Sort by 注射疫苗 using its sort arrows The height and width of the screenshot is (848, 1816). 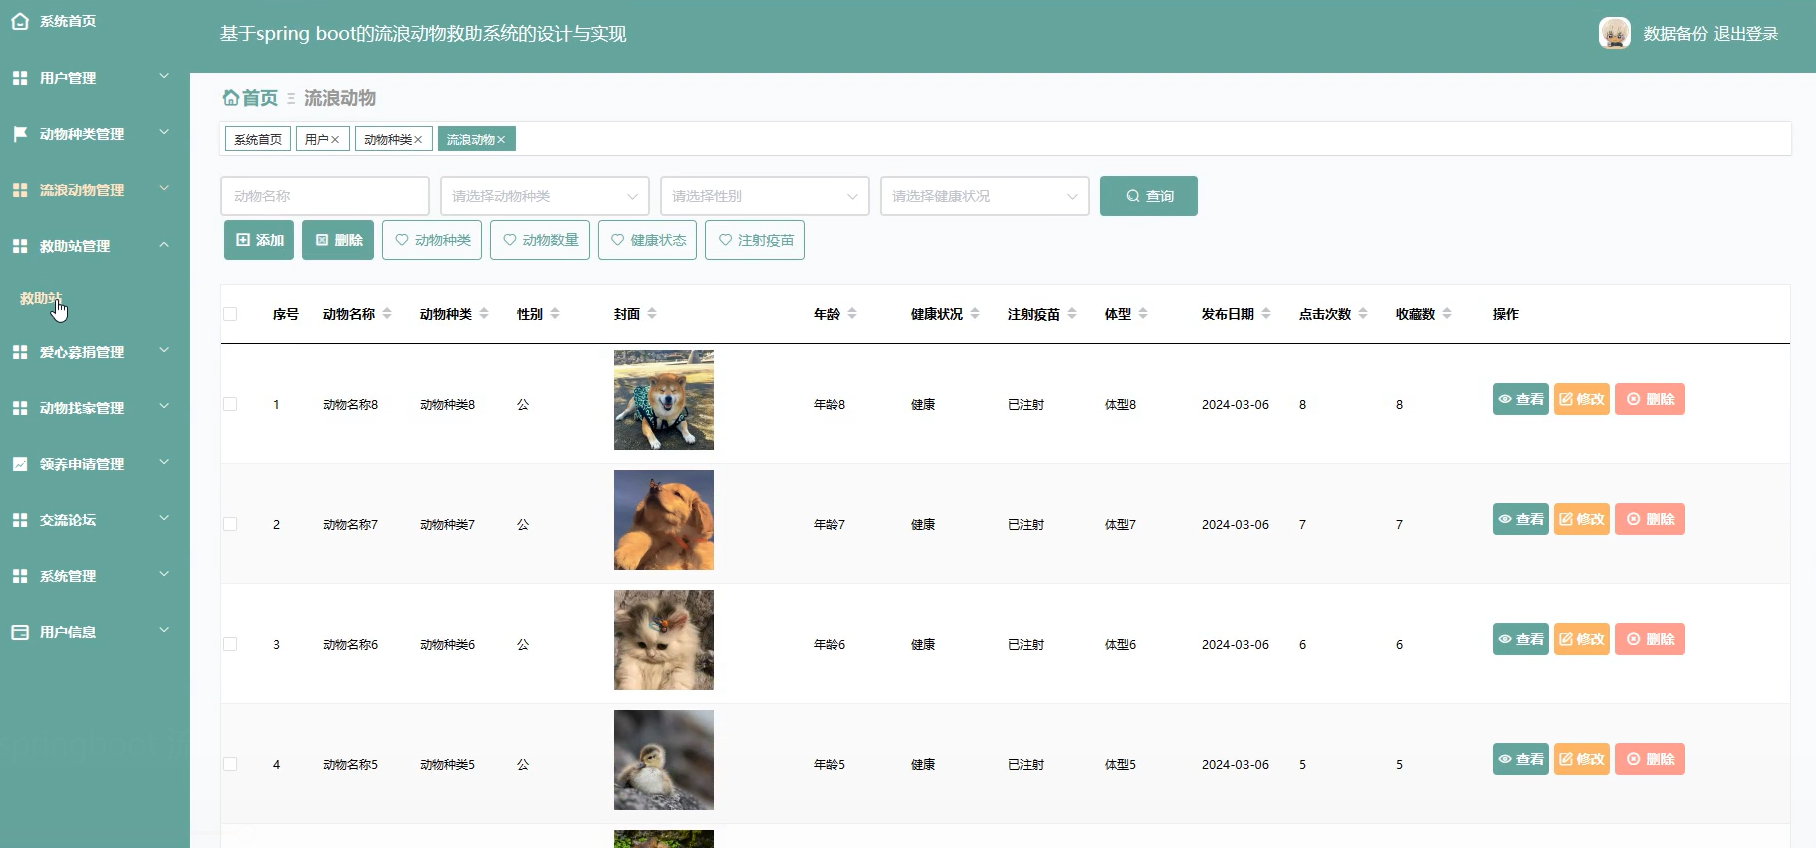click(1072, 313)
